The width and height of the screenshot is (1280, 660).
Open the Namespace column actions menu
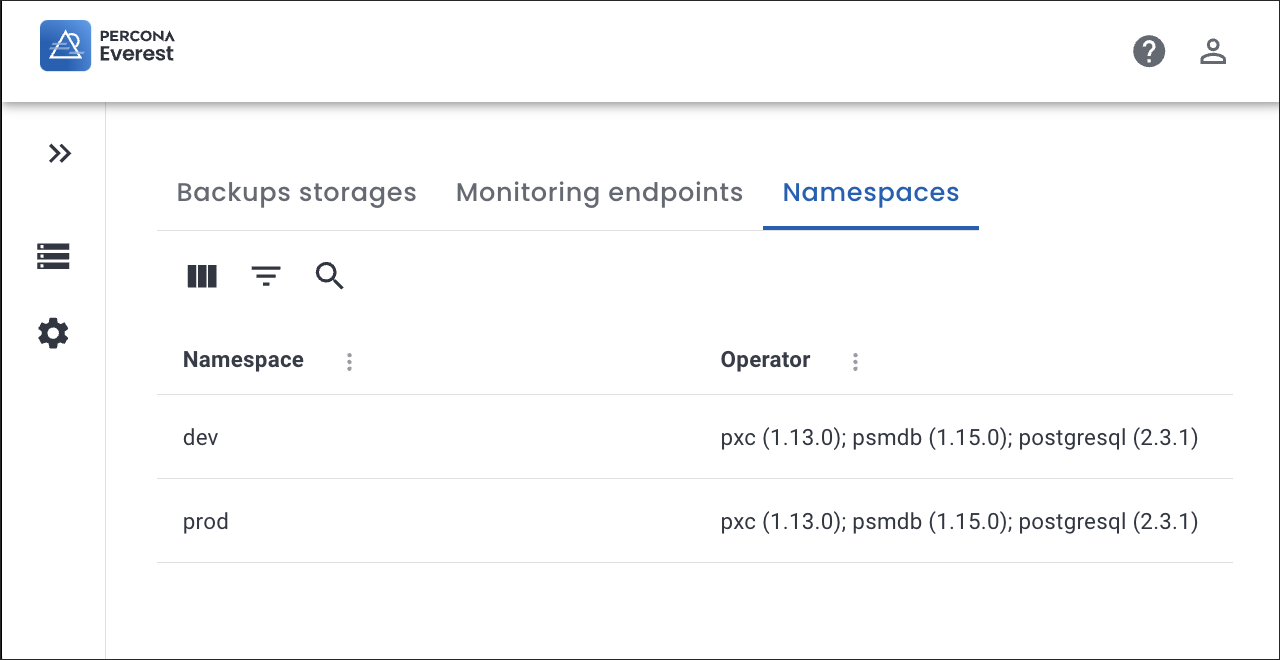[349, 361]
